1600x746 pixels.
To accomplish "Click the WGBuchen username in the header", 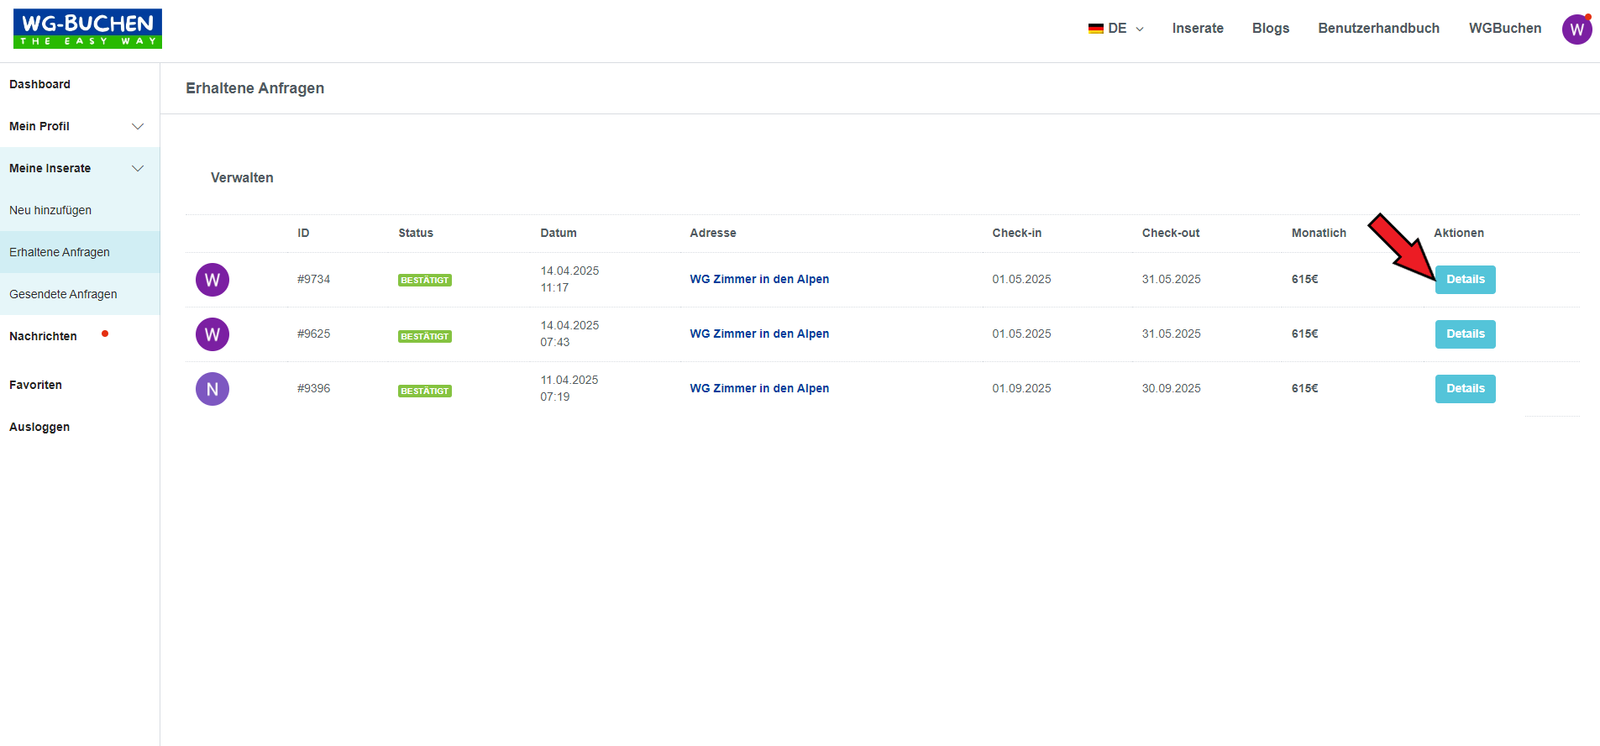I will [1505, 28].
